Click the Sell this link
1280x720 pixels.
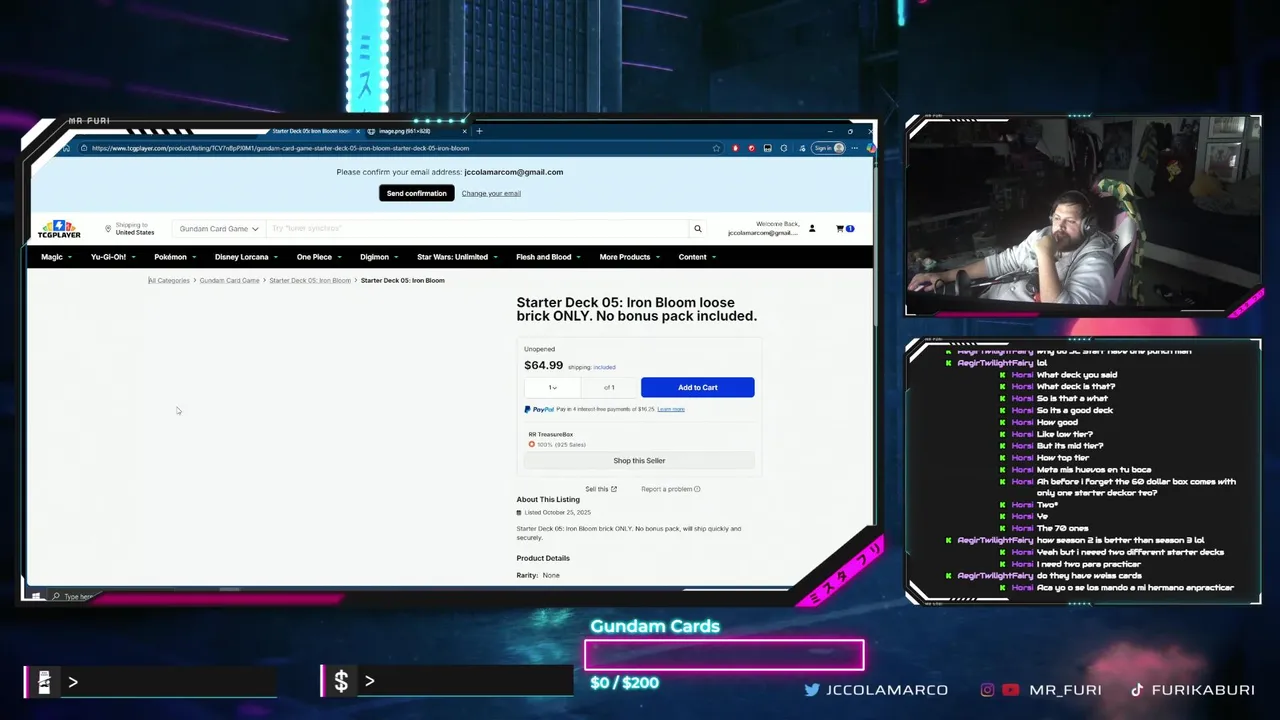tap(601, 489)
